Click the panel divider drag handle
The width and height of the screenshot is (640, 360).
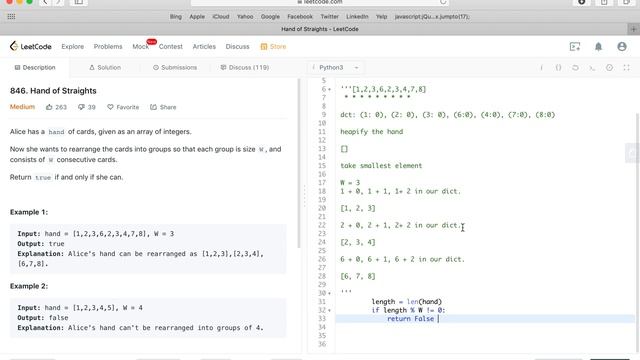coord(304,196)
